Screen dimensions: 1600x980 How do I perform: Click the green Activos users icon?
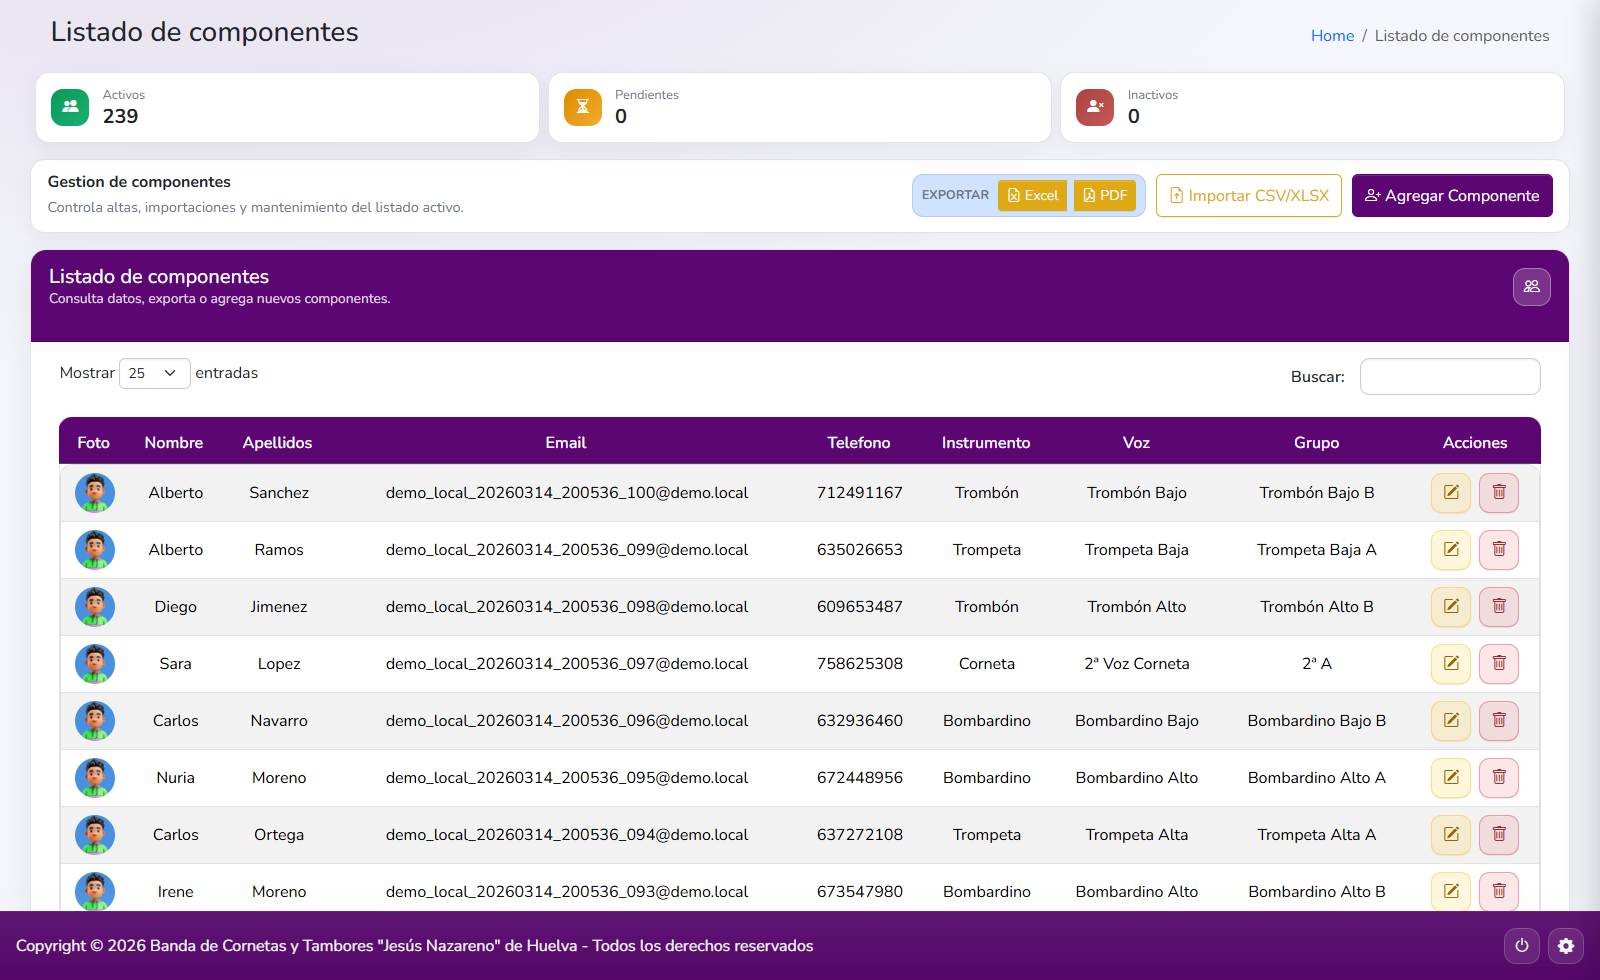(x=70, y=107)
